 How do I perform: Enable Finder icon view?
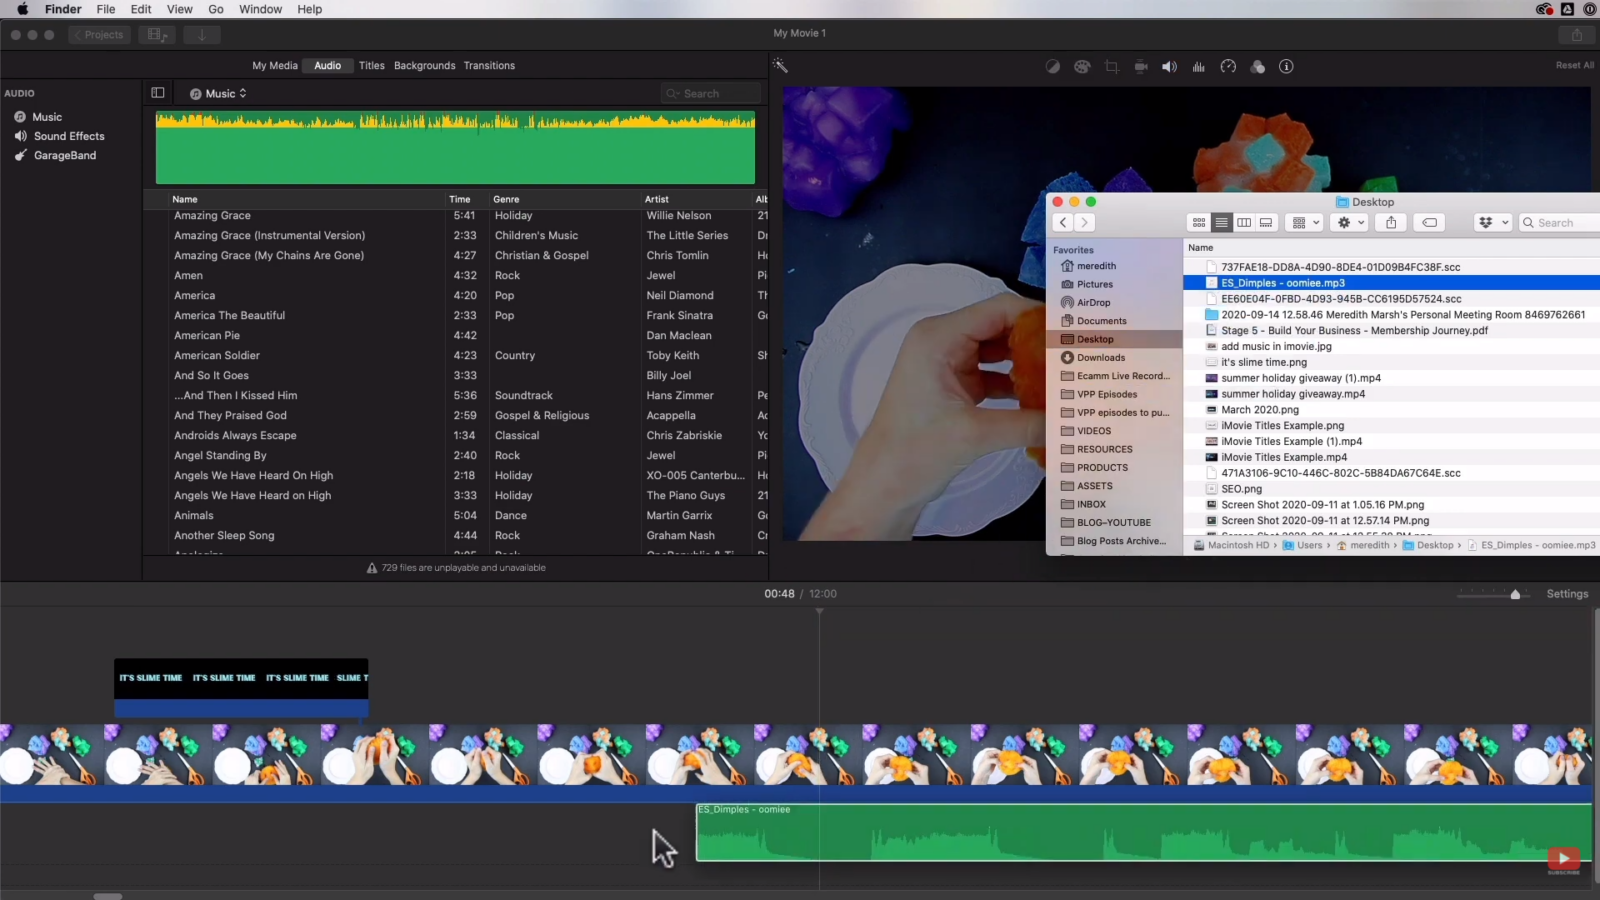pyautogui.click(x=1198, y=222)
